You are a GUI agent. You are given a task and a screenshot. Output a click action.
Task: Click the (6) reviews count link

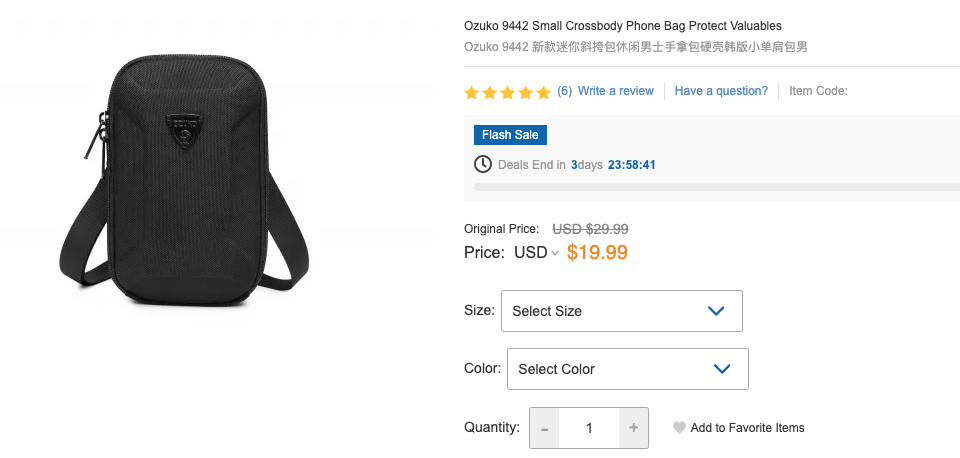[x=564, y=91]
